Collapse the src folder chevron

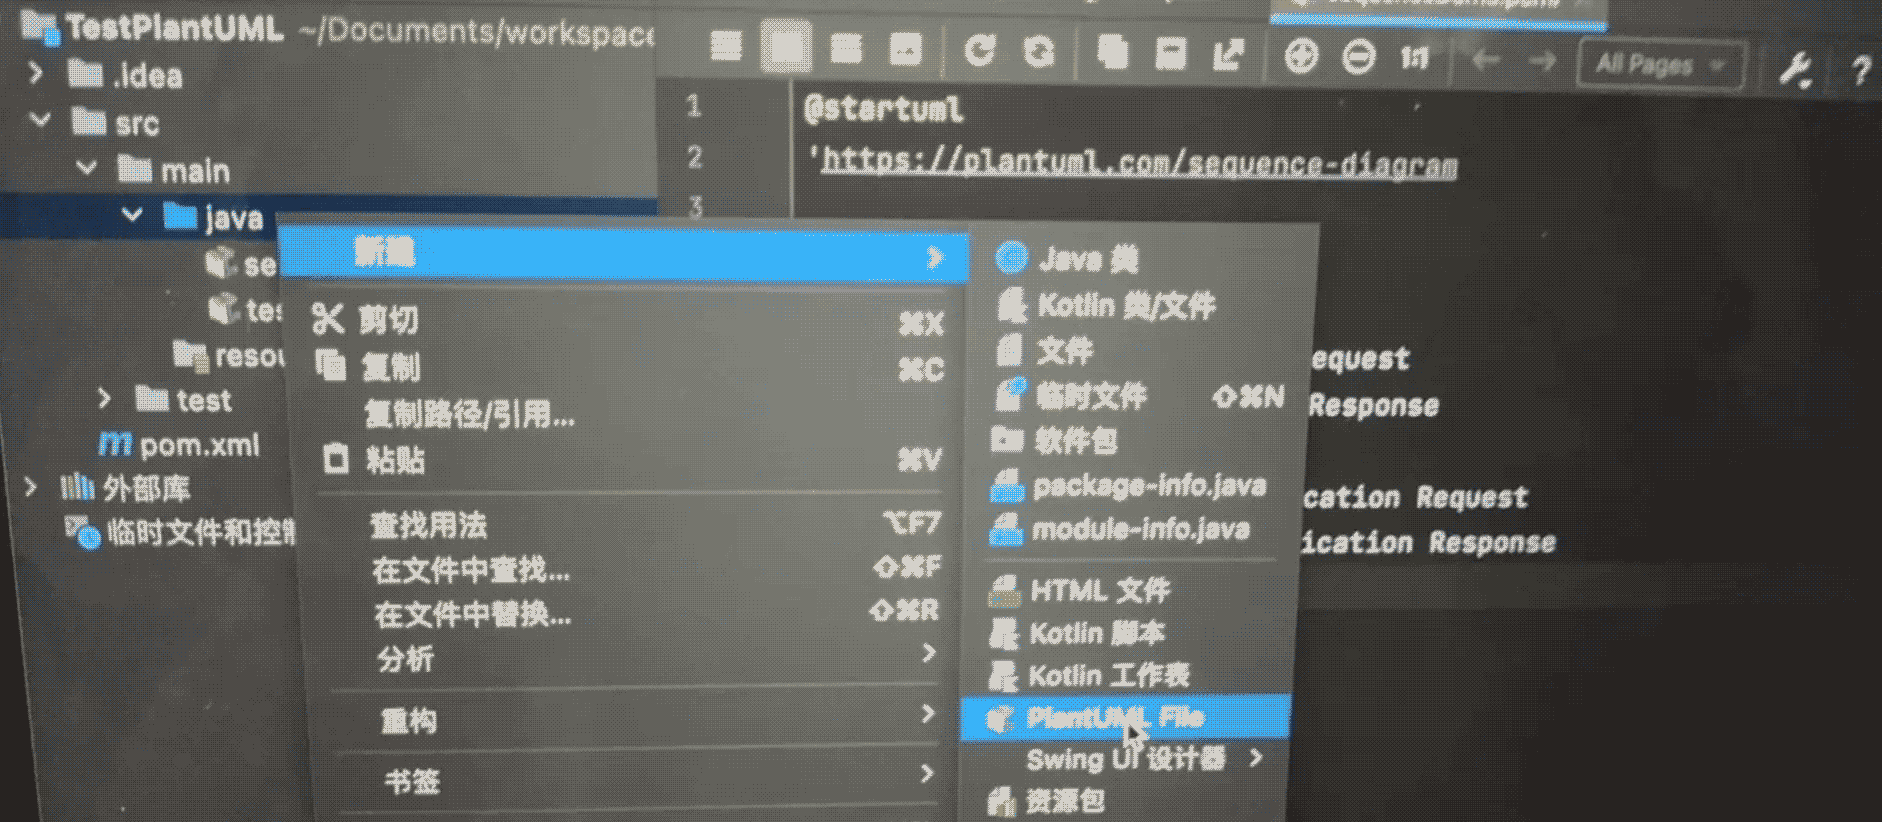tap(40, 120)
